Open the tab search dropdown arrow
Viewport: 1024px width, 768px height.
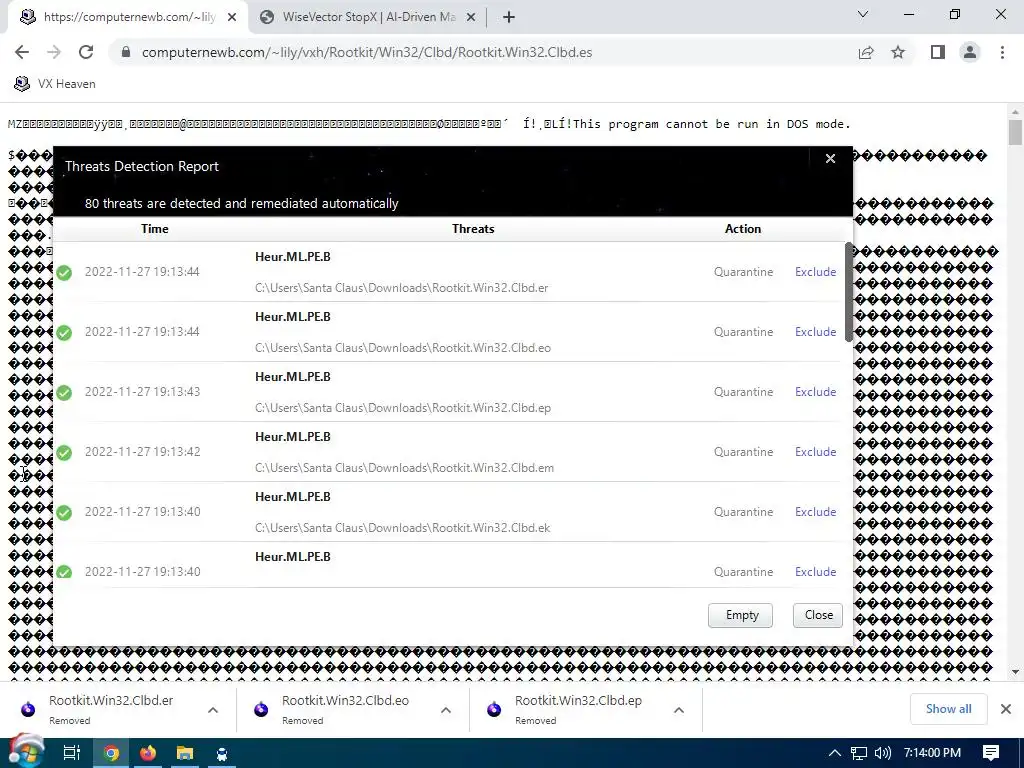[x=863, y=14]
